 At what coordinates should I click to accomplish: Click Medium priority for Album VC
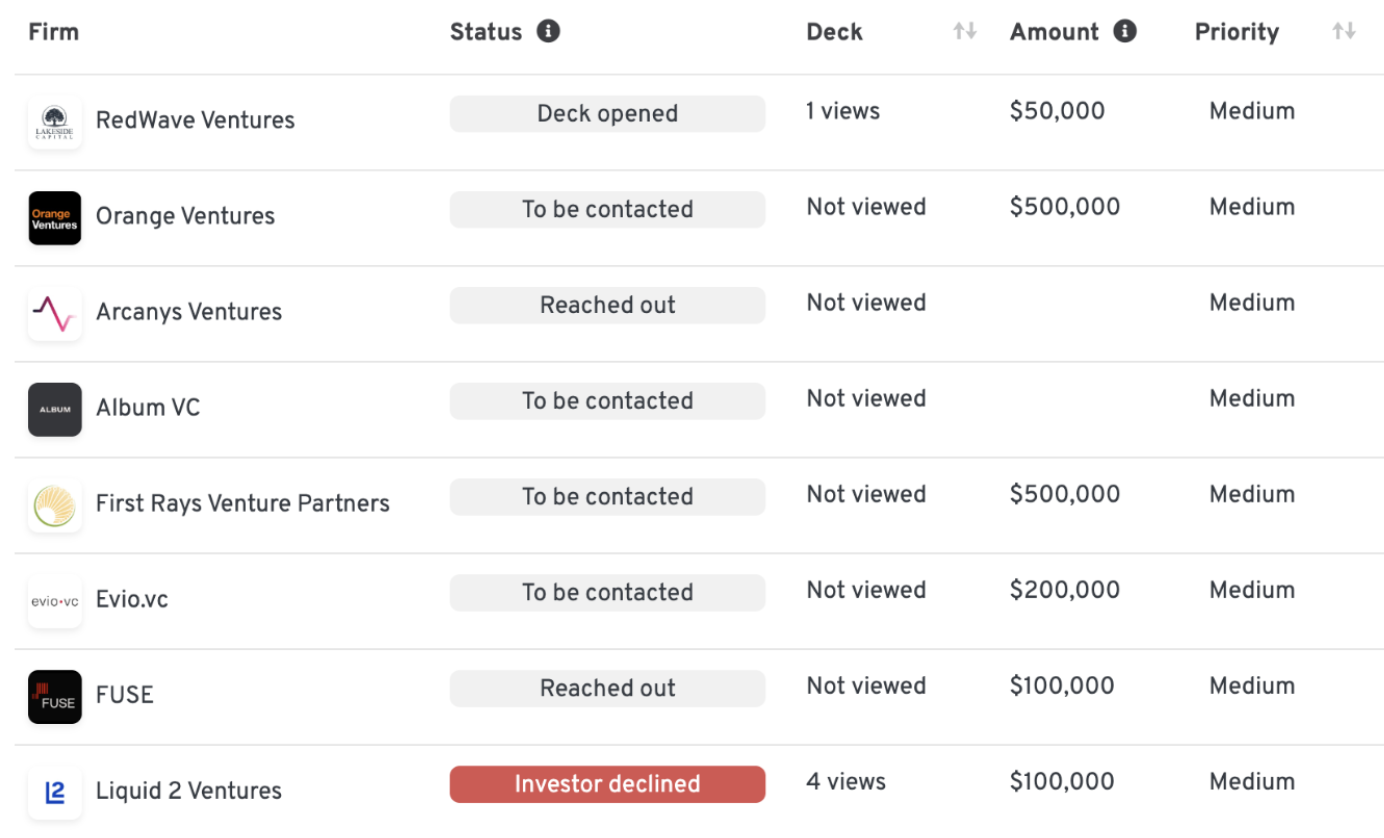pos(1252,398)
